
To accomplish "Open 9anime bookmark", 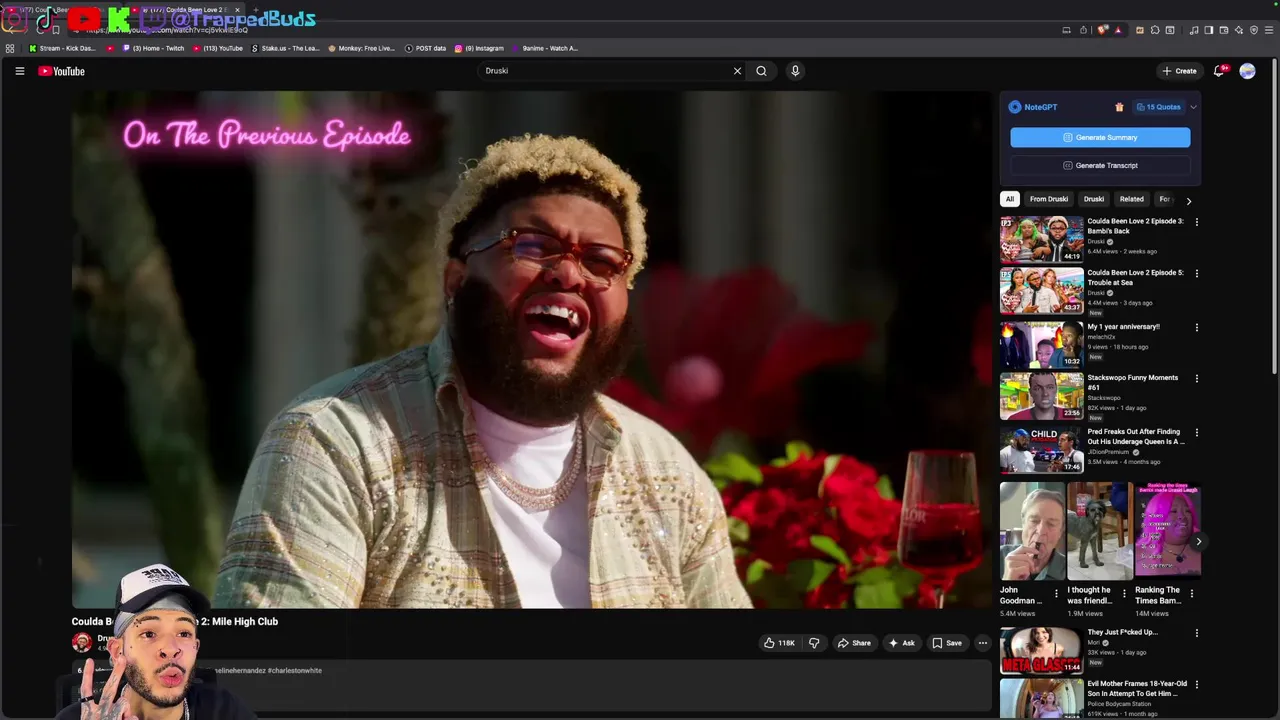I will pyautogui.click(x=545, y=48).
